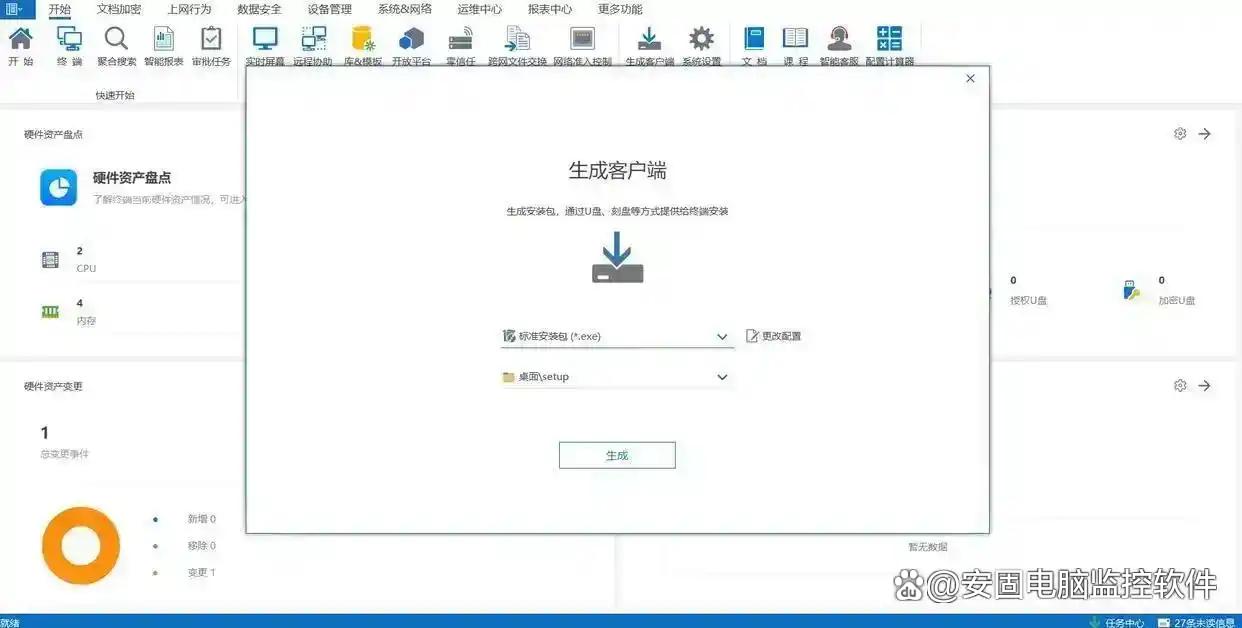Viewport: 1242px width, 628px height.
Task: Open the 设备管理 menu tab
Action: pos(330,9)
